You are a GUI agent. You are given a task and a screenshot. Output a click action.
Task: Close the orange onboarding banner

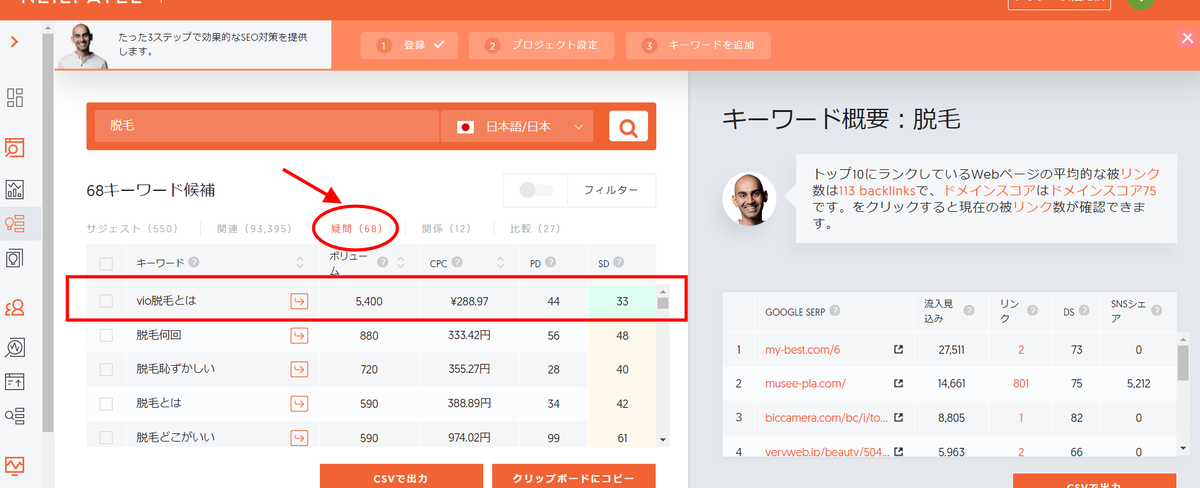tap(1187, 38)
